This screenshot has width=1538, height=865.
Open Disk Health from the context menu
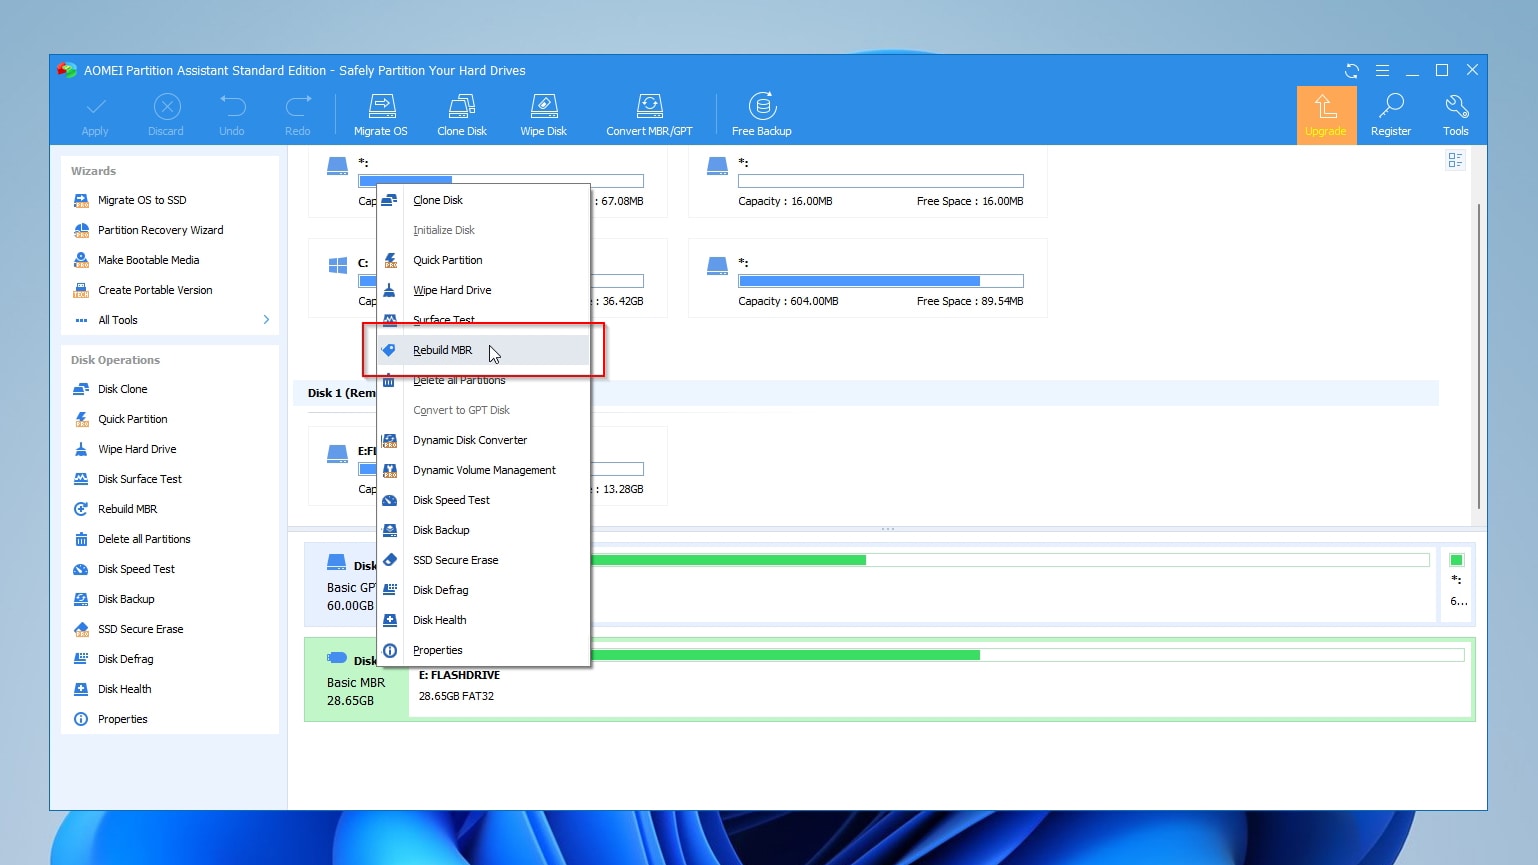pos(483,620)
